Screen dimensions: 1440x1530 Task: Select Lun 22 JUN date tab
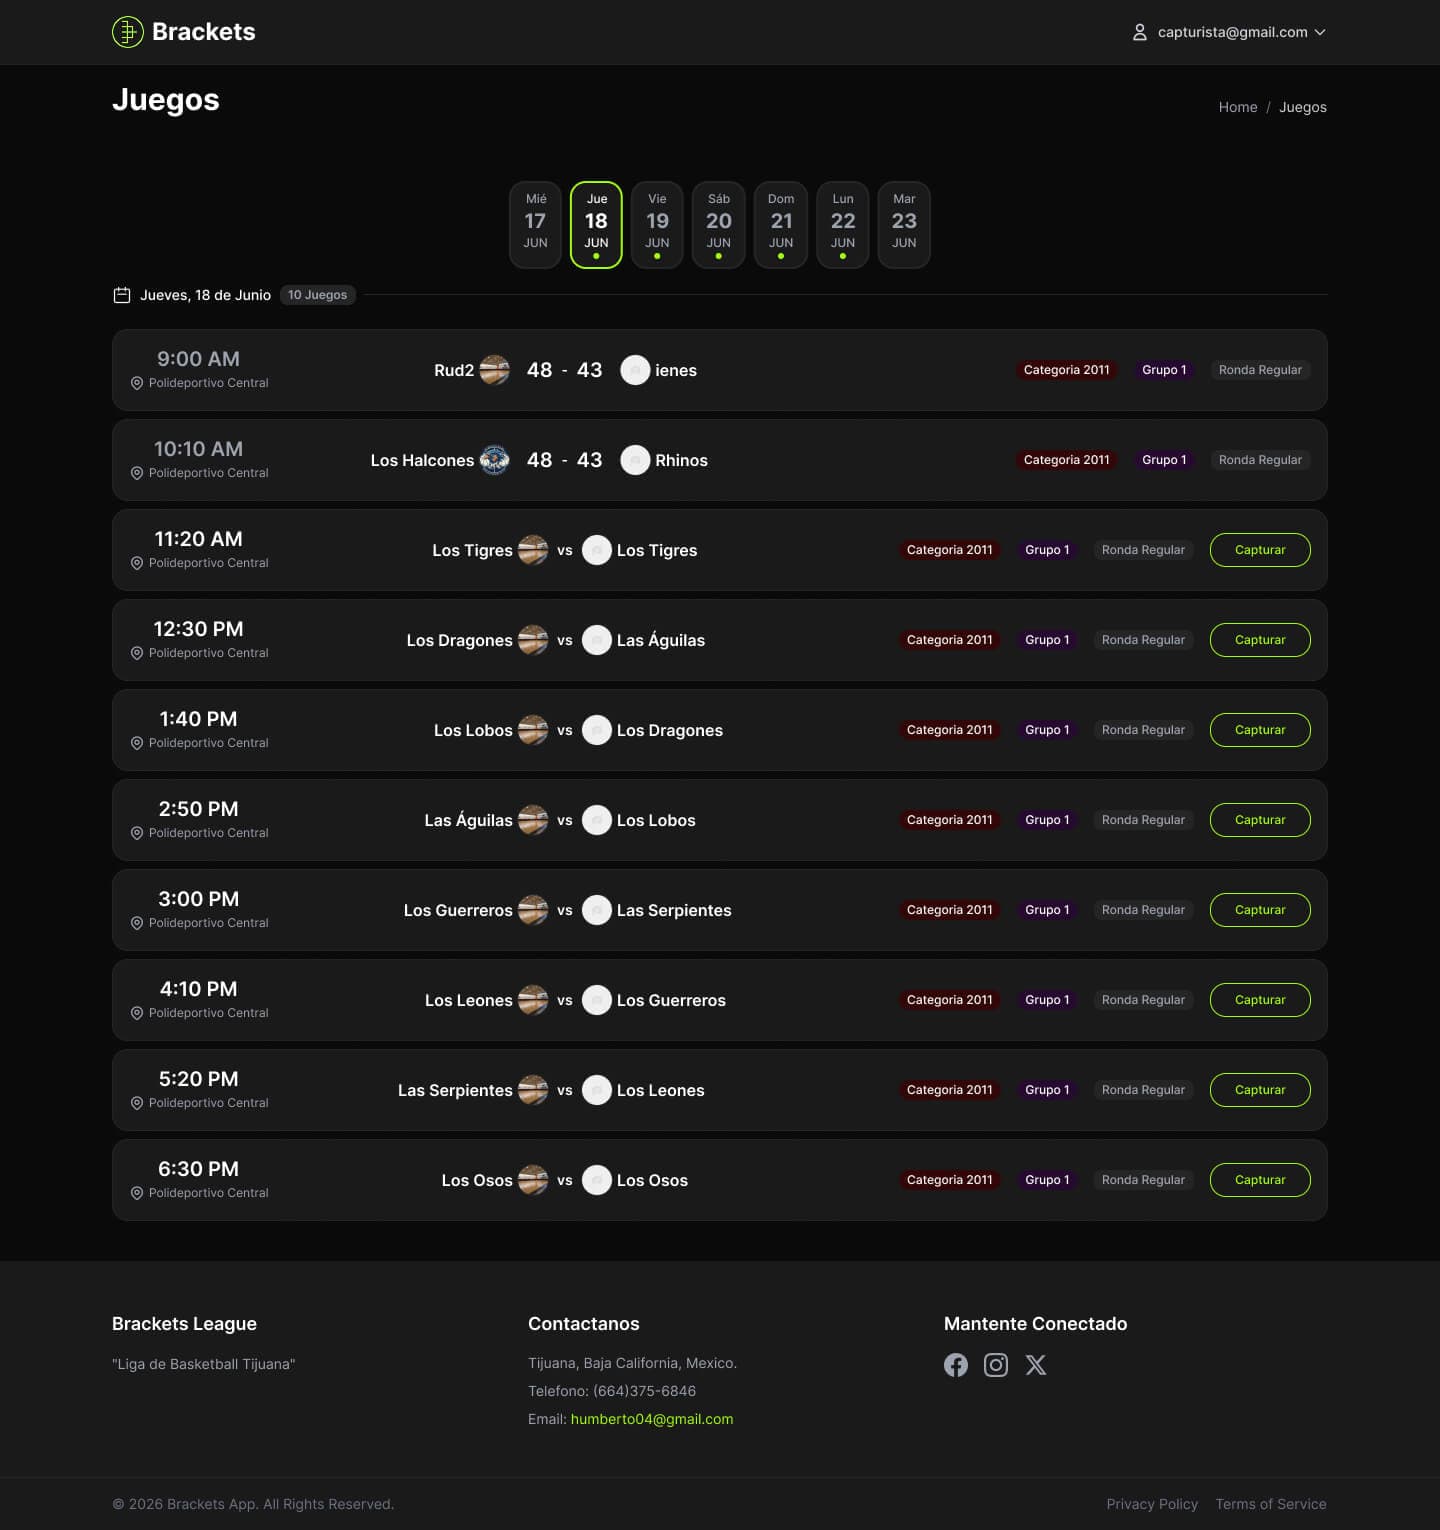843,225
